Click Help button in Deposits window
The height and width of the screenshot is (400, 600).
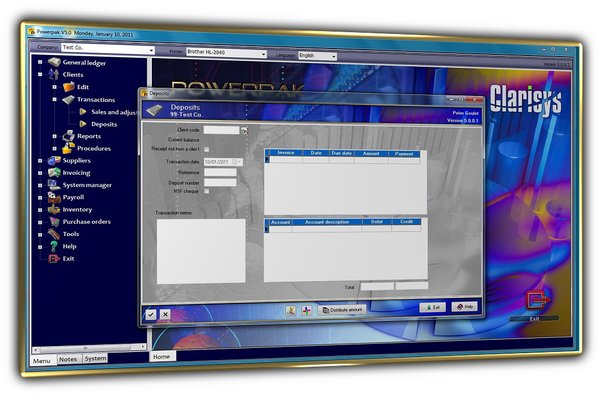[x=465, y=307]
